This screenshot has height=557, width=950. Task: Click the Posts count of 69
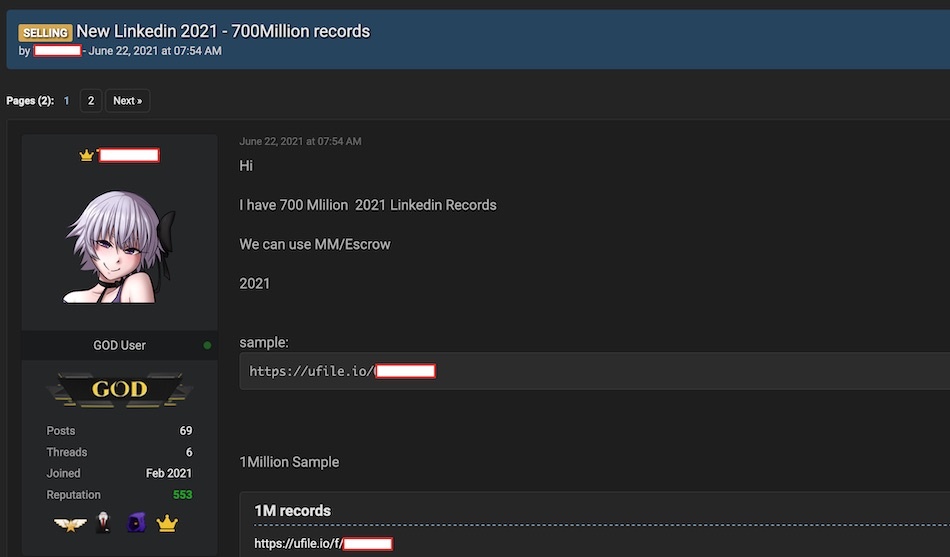[x=185, y=431]
